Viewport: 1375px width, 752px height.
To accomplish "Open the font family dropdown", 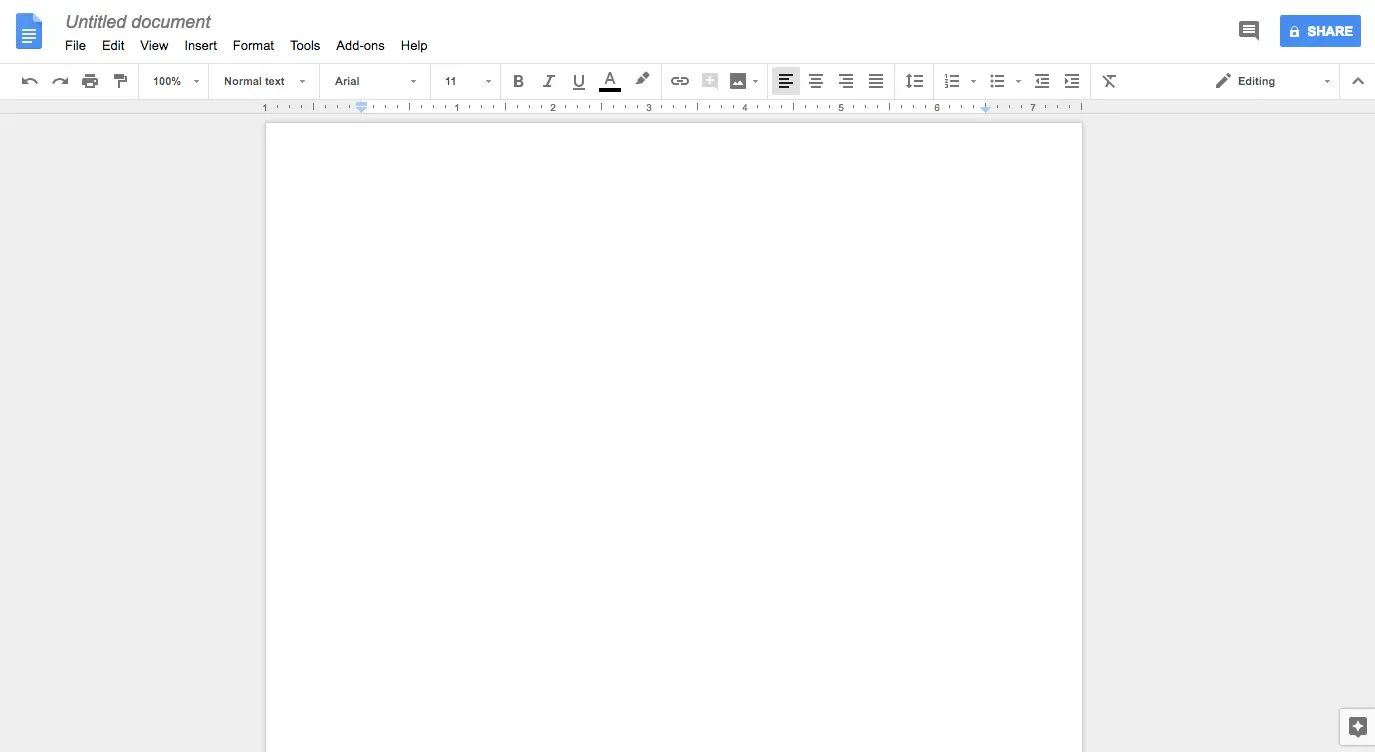I will [374, 81].
